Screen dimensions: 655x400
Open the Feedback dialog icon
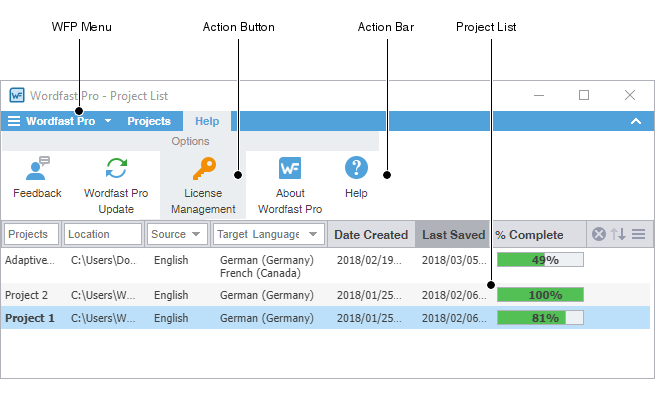coord(38,168)
